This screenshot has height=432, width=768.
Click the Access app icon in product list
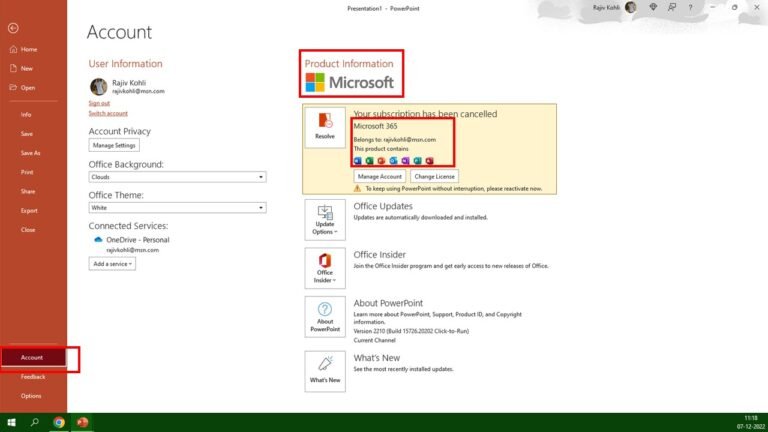[430, 161]
